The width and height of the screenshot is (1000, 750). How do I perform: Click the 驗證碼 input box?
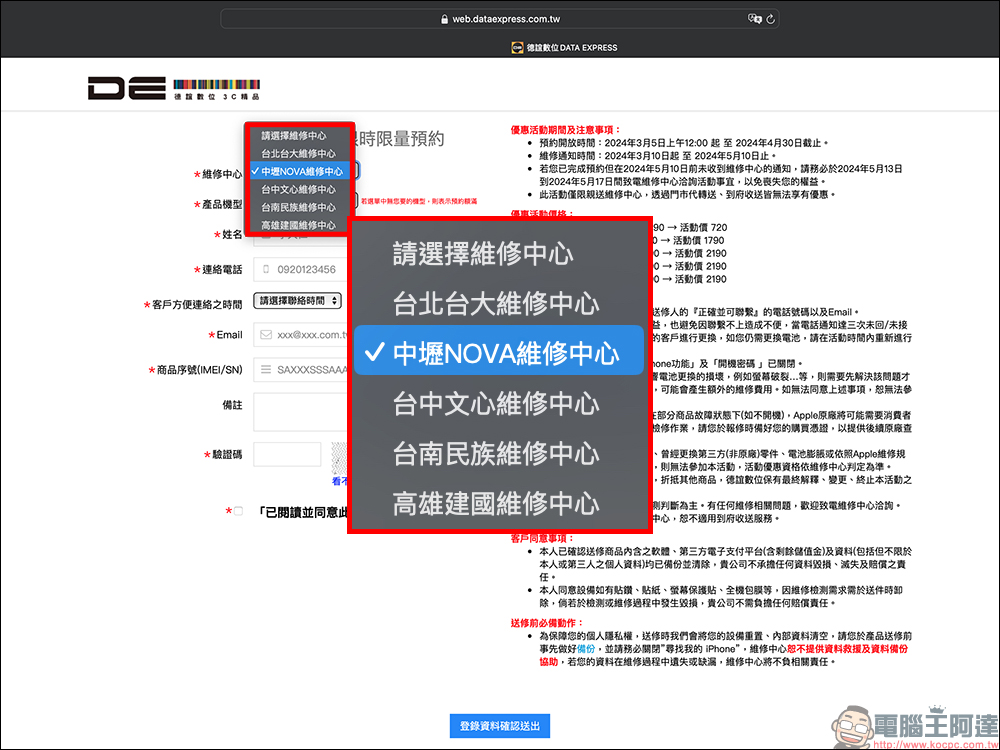pos(287,454)
